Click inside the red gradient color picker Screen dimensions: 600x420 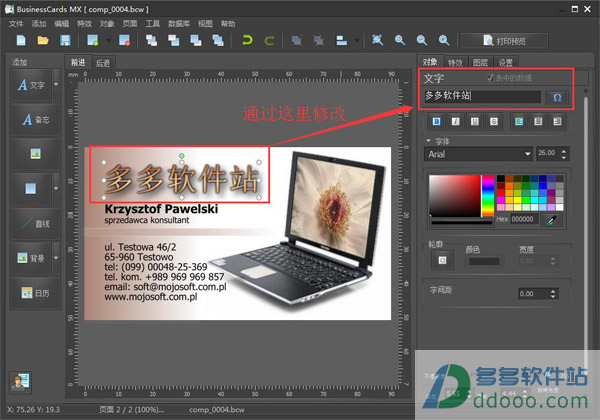(455, 196)
